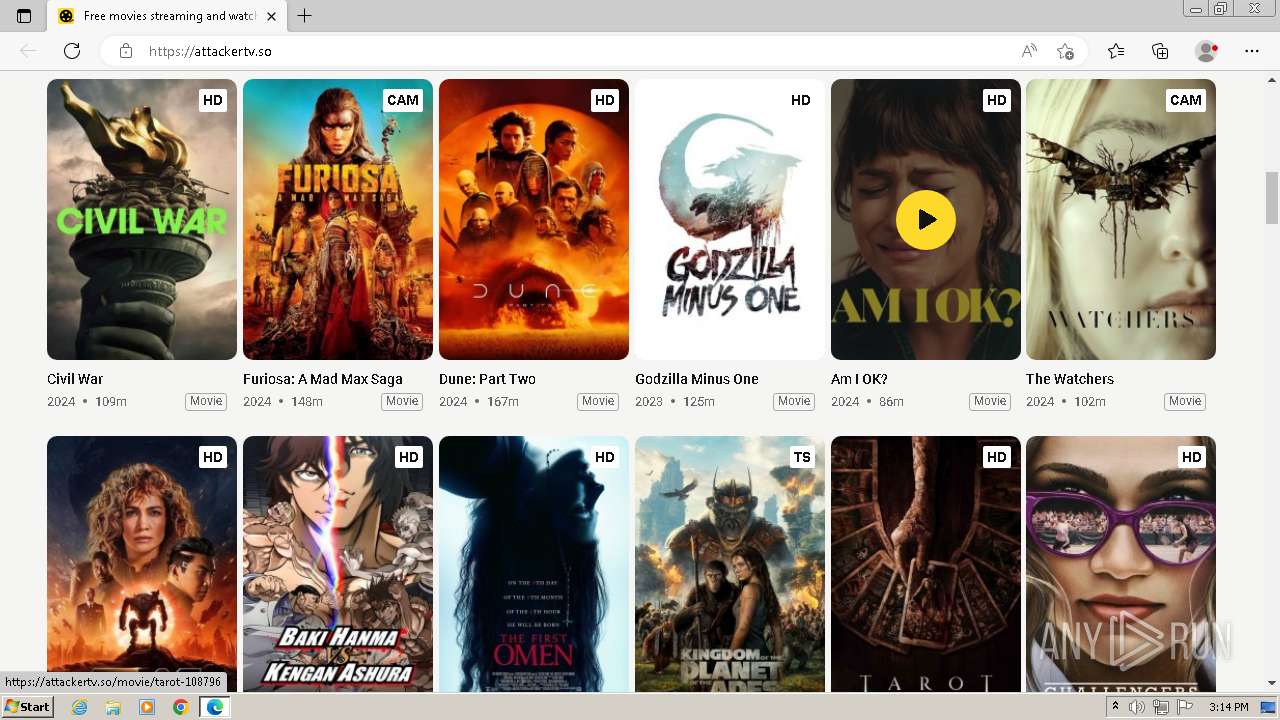Open the Am I OK? title link
Image resolution: width=1280 pixels, height=720 pixels.
coord(859,379)
